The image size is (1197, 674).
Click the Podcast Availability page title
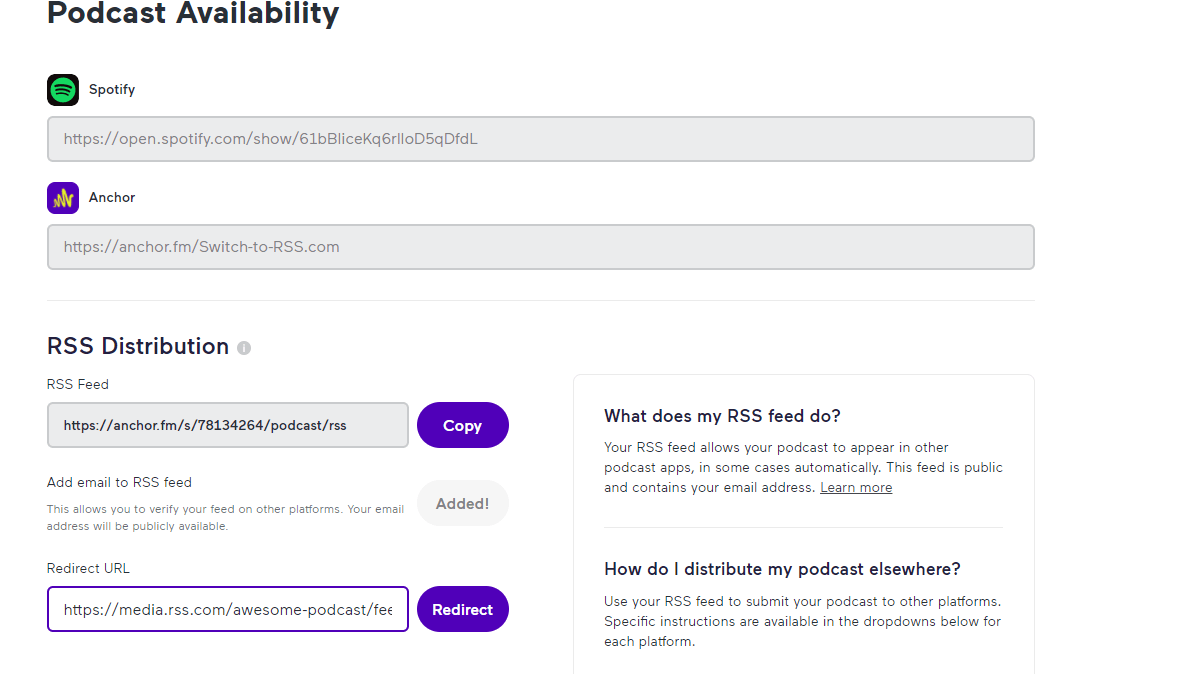tap(193, 14)
